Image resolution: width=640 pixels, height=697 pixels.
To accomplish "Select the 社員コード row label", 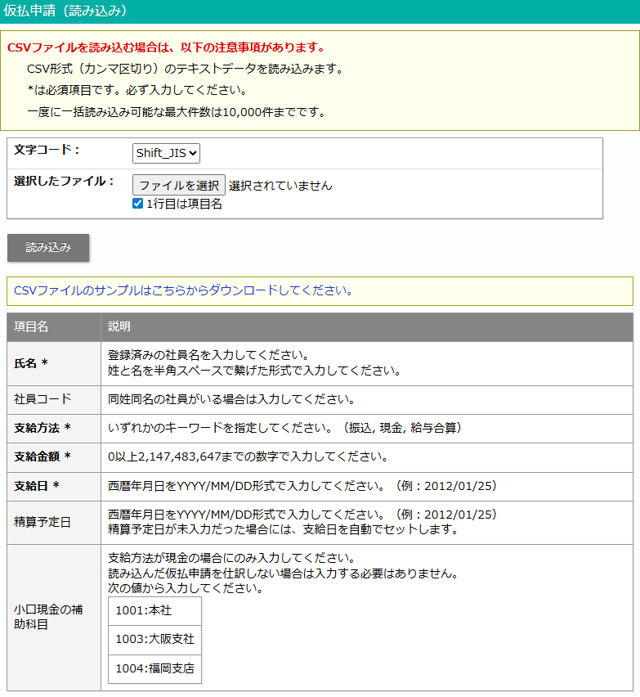I will click(43, 399).
